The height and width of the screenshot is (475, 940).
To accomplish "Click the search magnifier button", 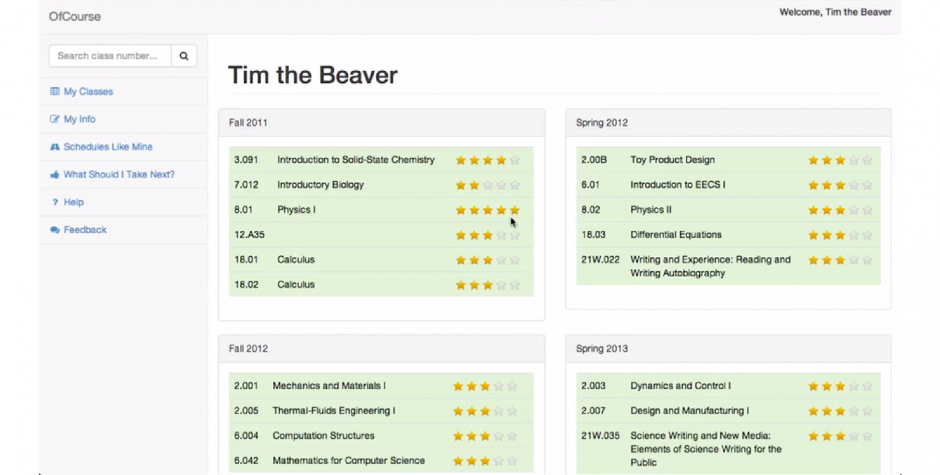I will pos(184,56).
